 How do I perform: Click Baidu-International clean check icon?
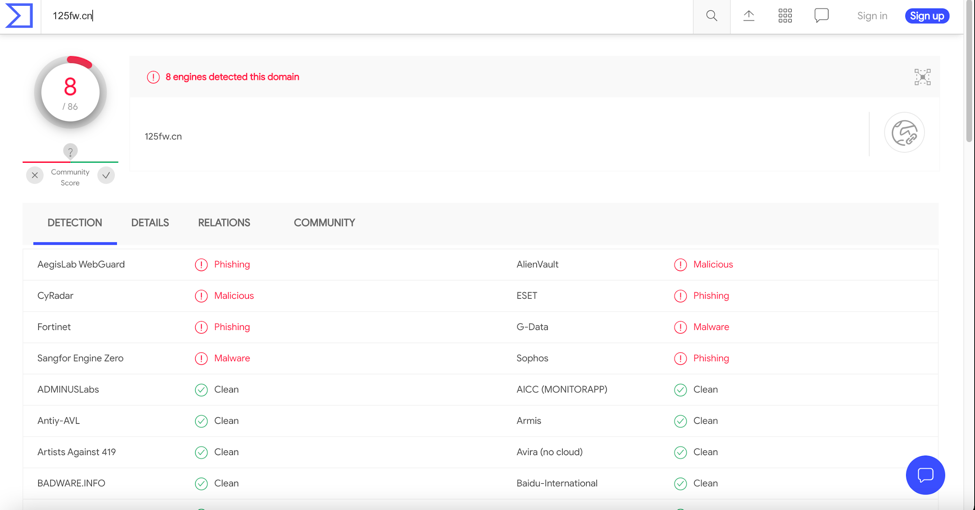pyautogui.click(x=680, y=483)
